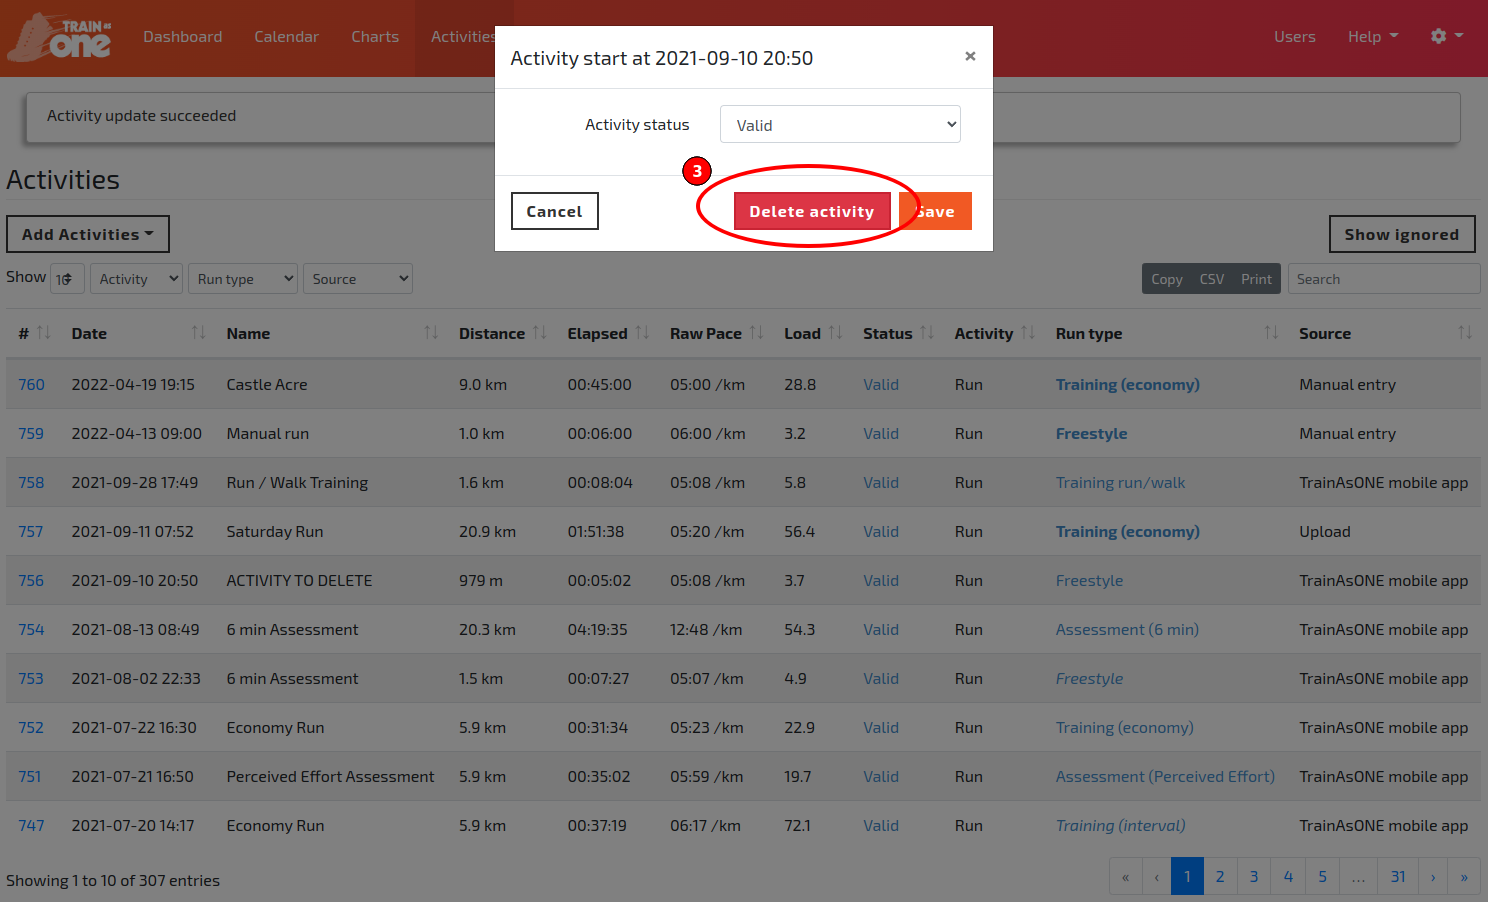The width and height of the screenshot is (1488, 902).
Task: Expand the Run type filter dropdown
Action: 243,279
